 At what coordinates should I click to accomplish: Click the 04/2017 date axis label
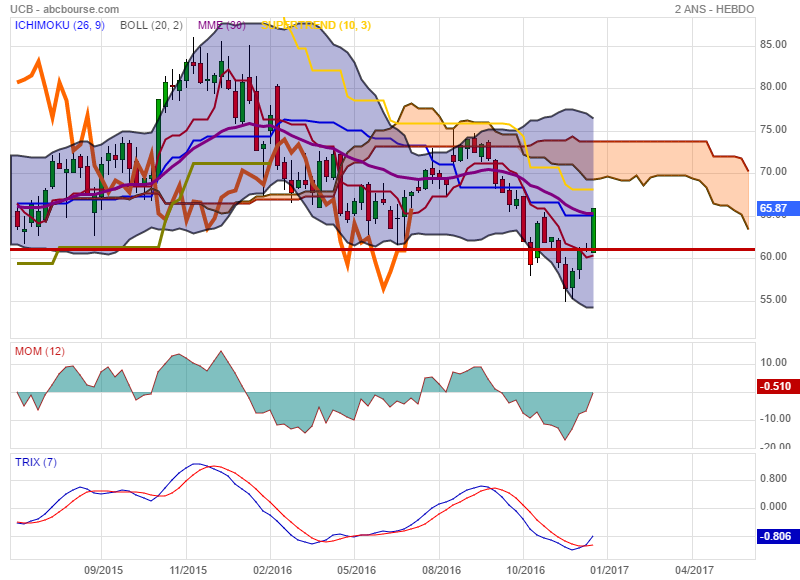point(694,570)
